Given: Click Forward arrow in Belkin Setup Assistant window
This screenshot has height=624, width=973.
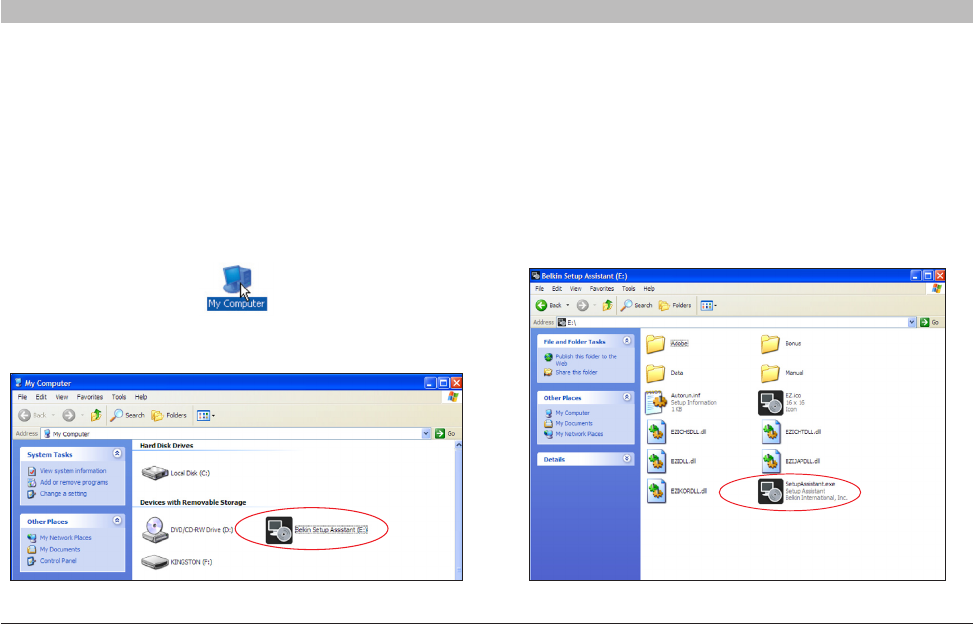Looking at the screenshot, I should [582, 305].
